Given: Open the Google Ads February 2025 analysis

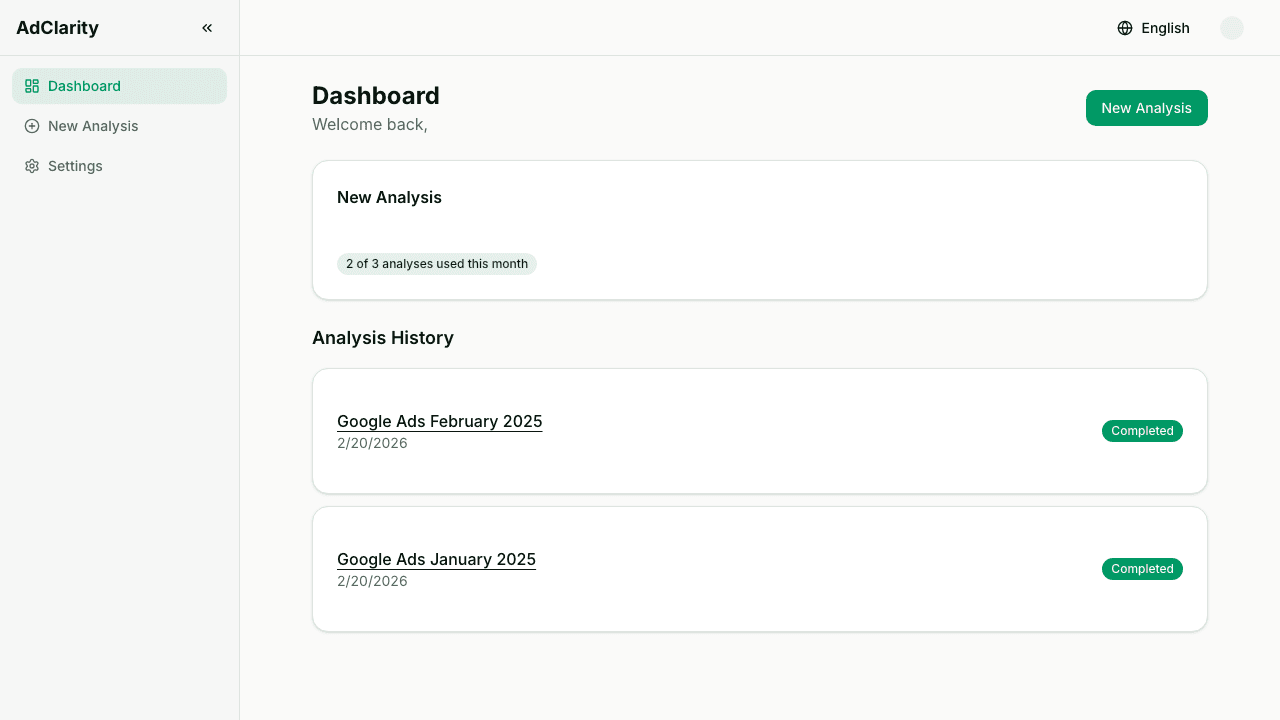Looking at the screenshot, I should coord(439,421).
